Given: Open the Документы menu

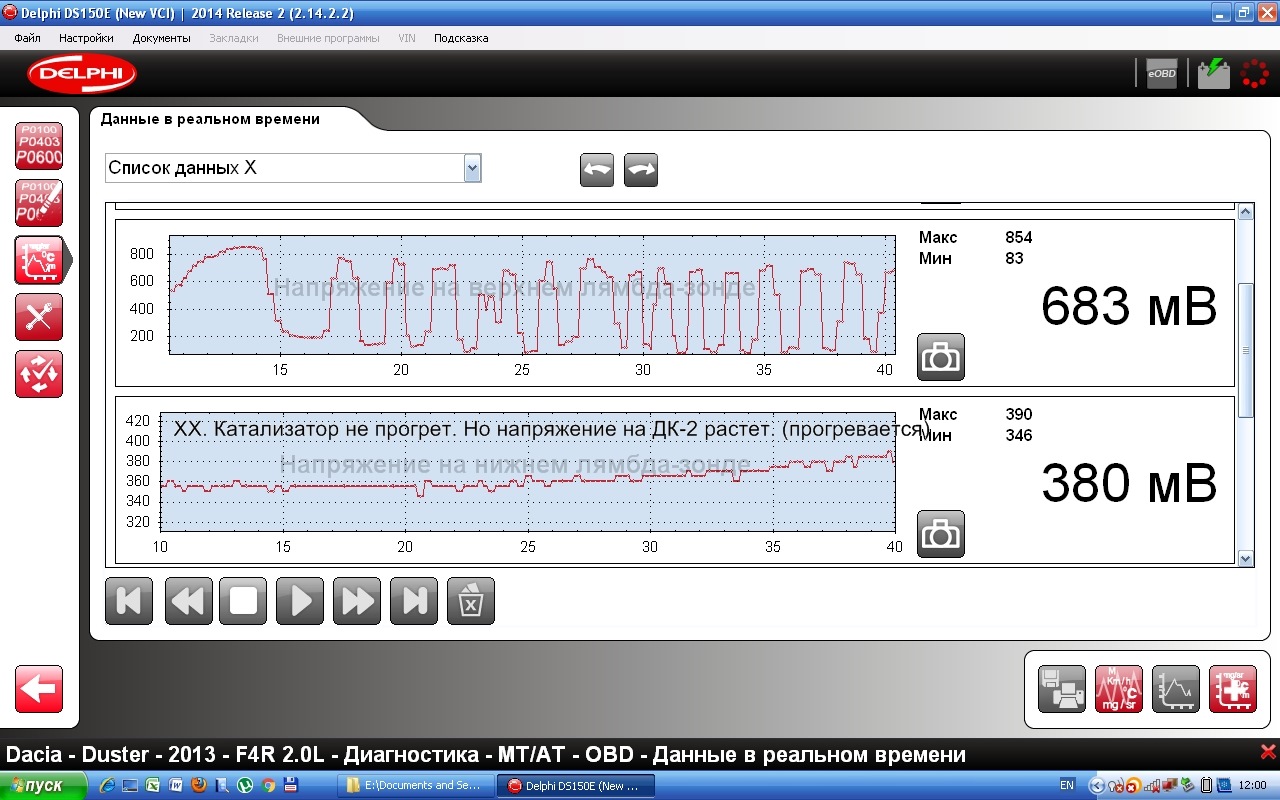Looking at the screenshot, I should (161, 38).
